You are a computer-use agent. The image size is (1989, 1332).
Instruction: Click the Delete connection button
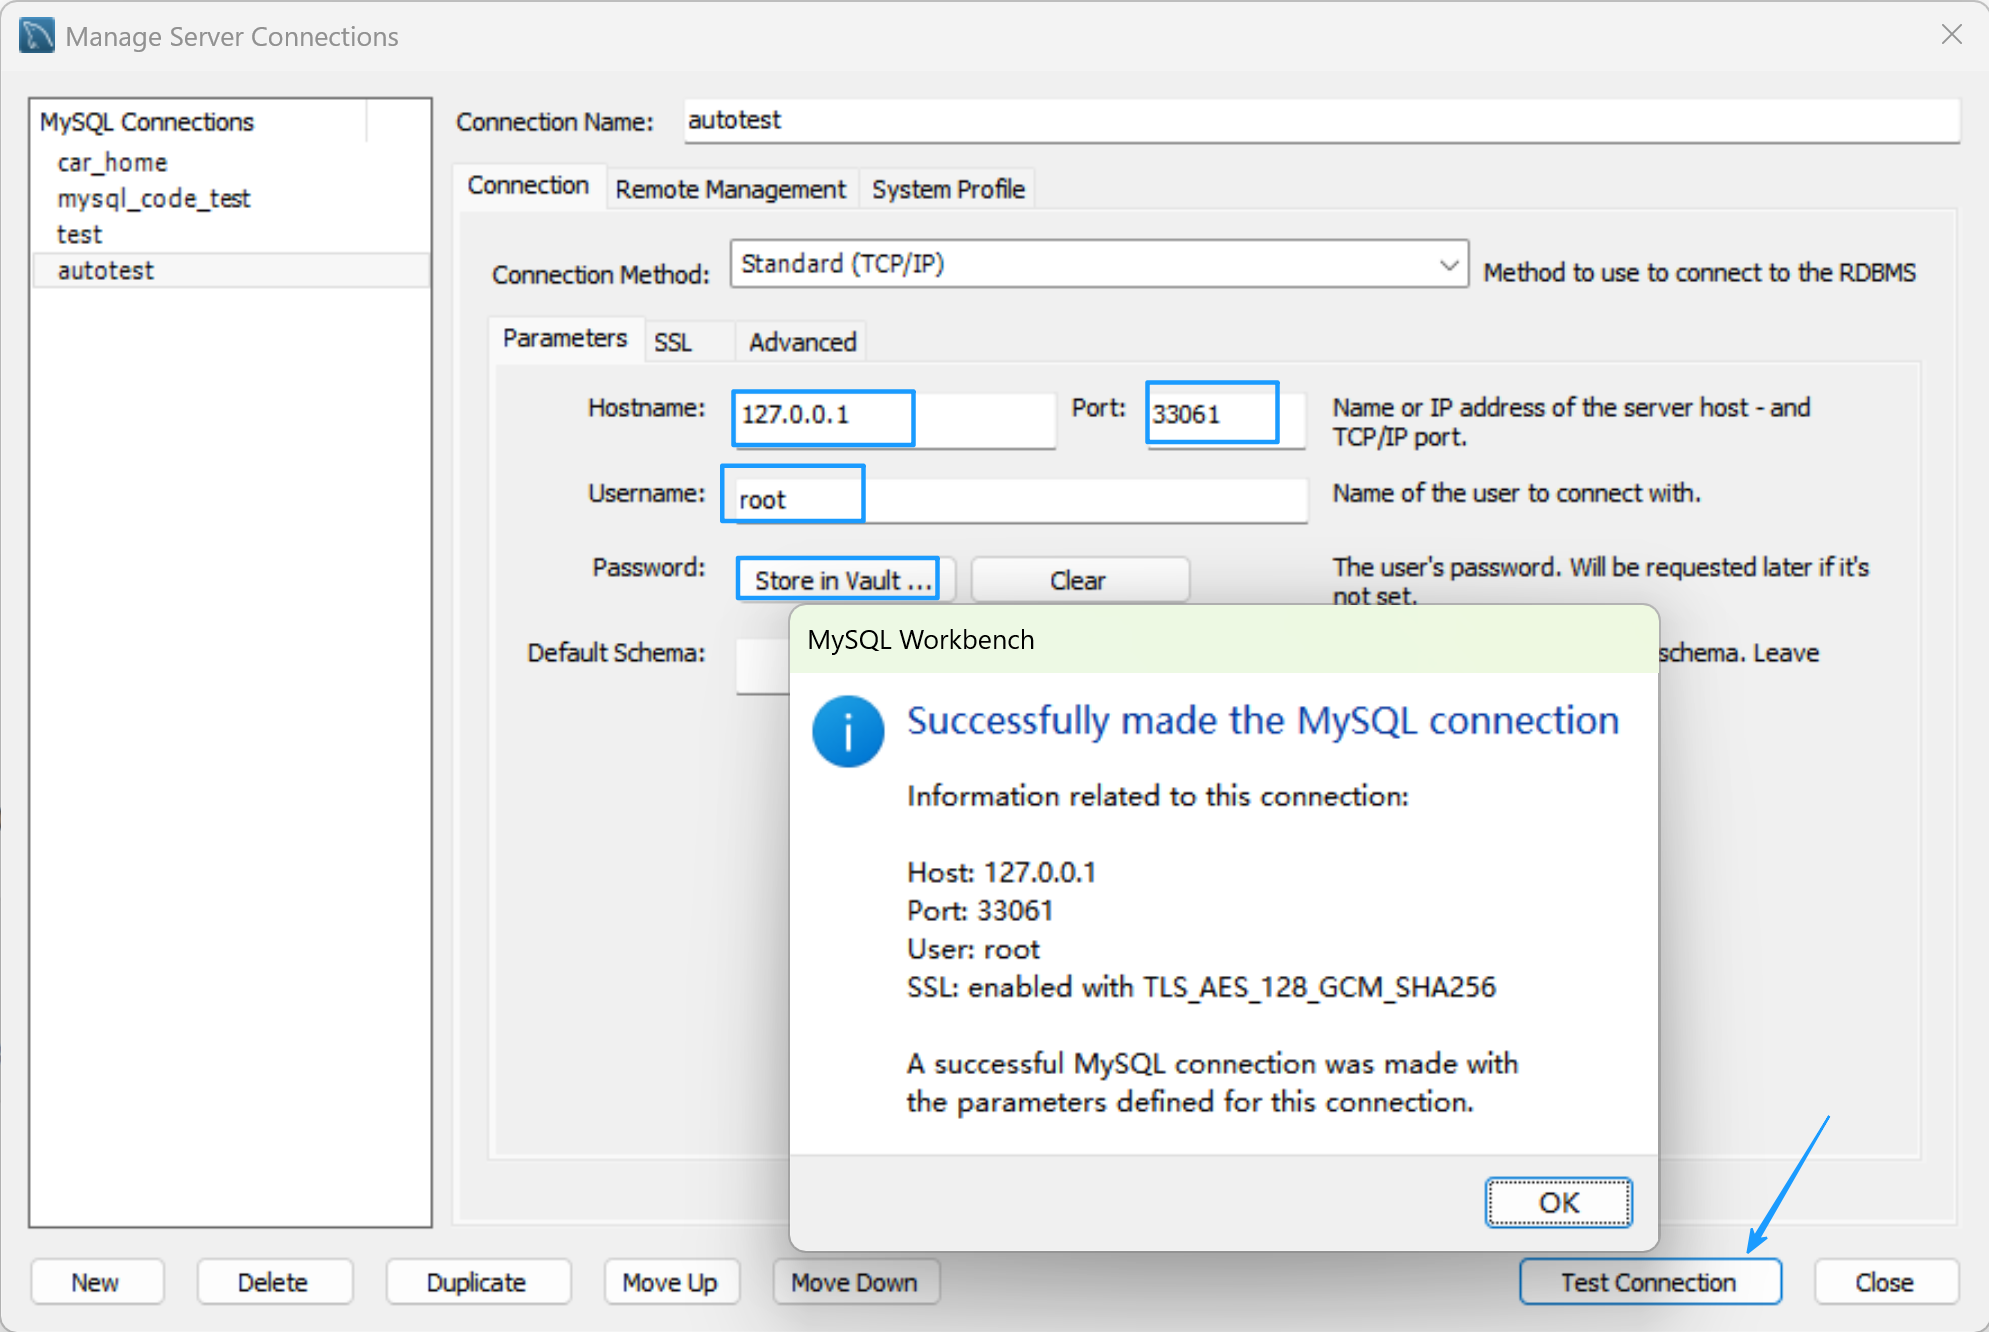(x=273, y=1282)
